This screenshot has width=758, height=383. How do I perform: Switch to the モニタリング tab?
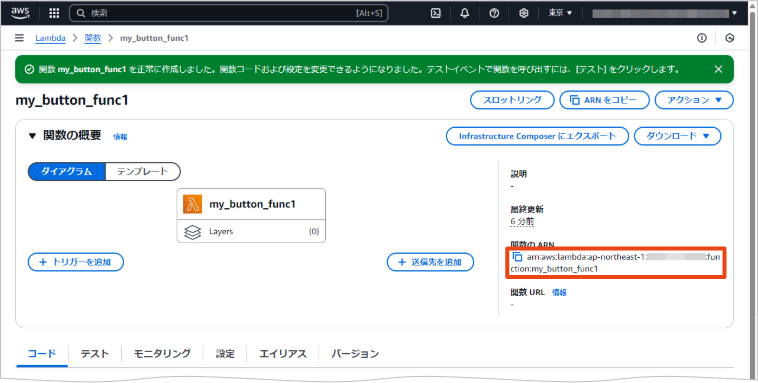162,354
